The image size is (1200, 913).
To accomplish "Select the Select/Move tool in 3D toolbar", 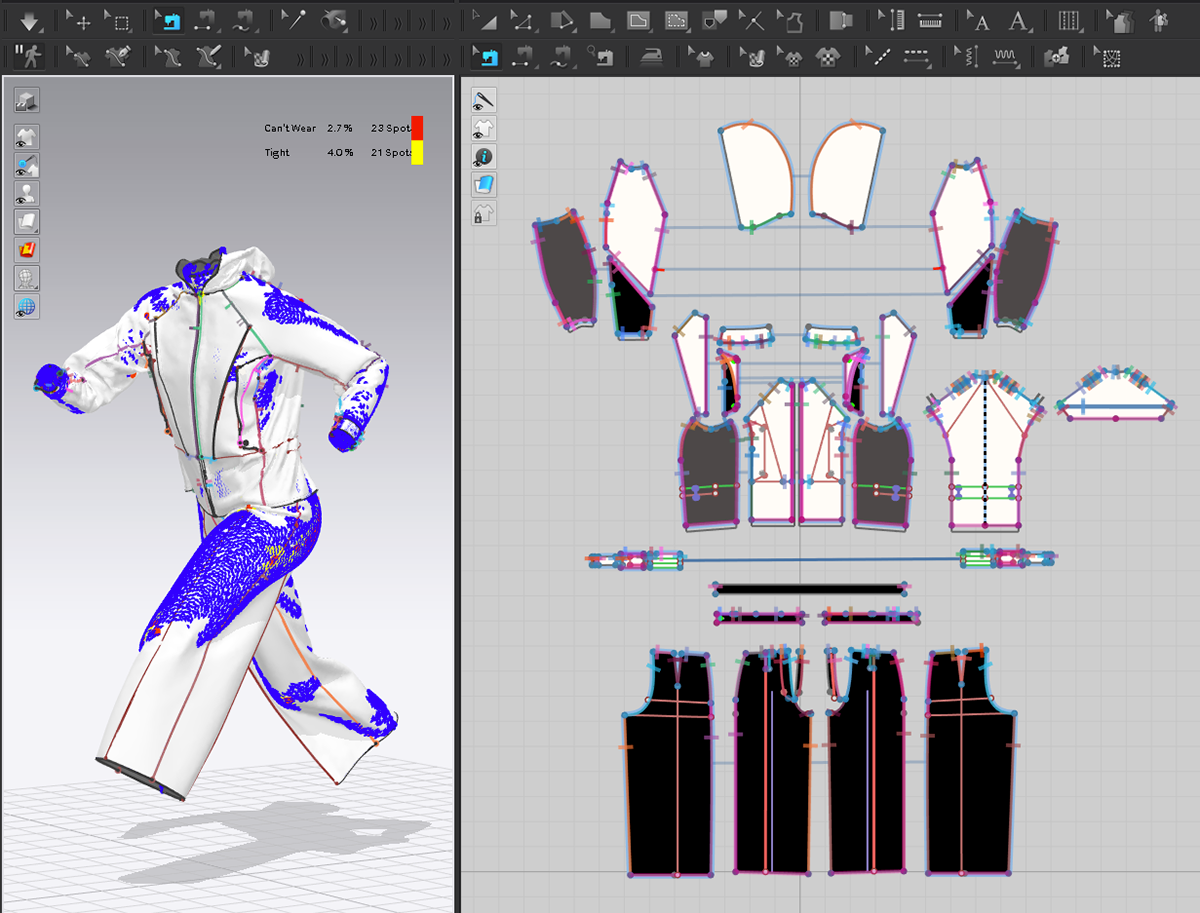I will coord(79,20).
